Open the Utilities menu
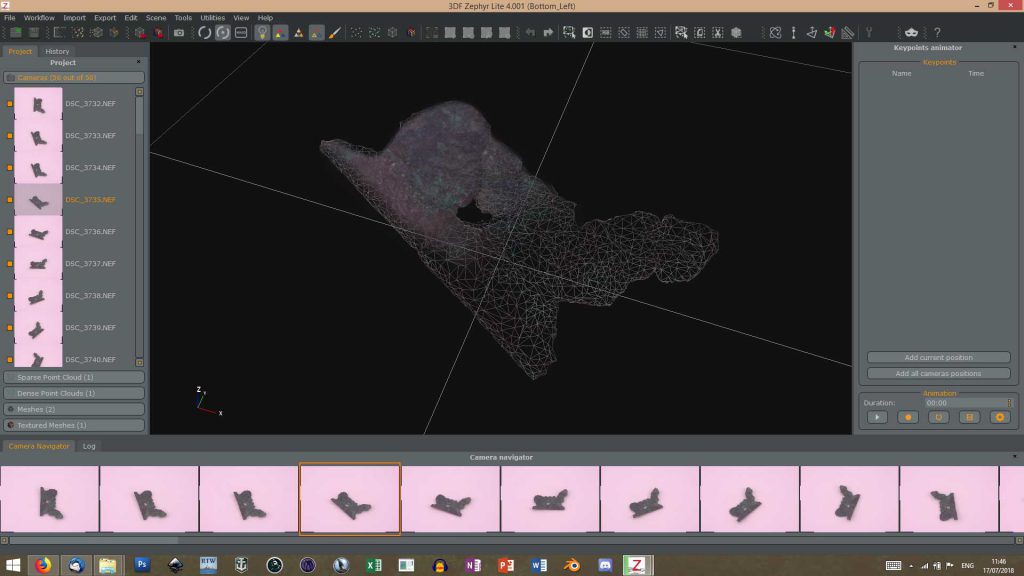This screenshot has width=1024, height=576. [212, 18]
